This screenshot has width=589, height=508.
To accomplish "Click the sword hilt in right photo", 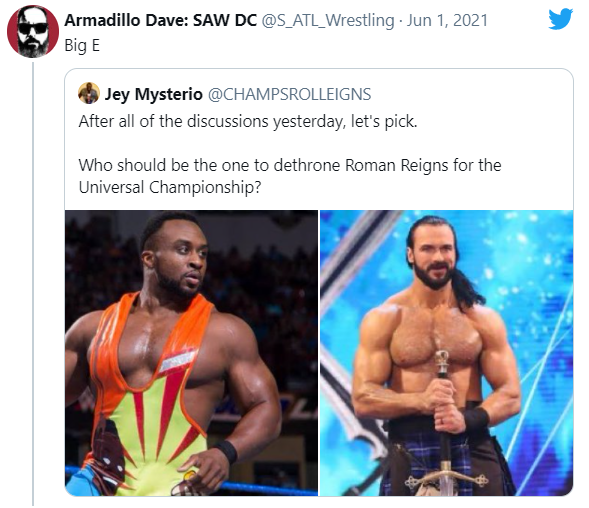I will [x=443, y=363].
